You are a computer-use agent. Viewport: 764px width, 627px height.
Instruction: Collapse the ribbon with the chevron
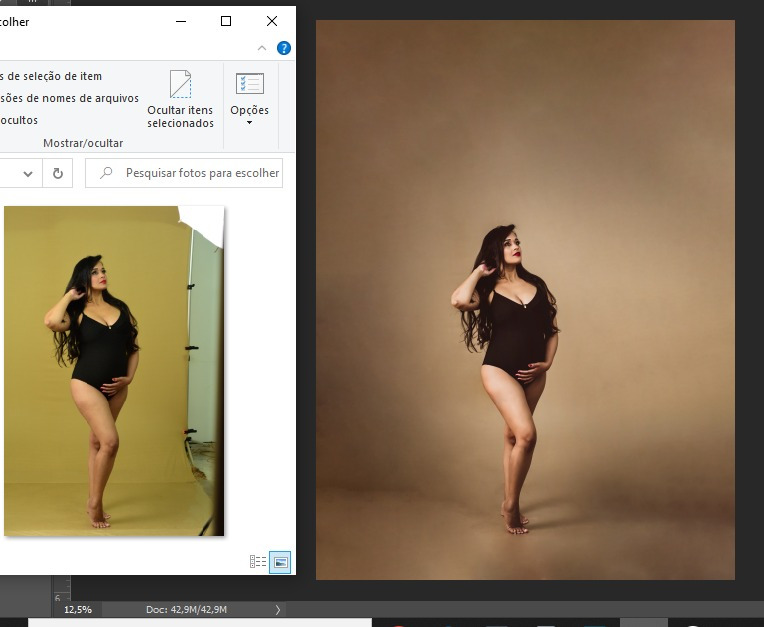tap(262, 48)
